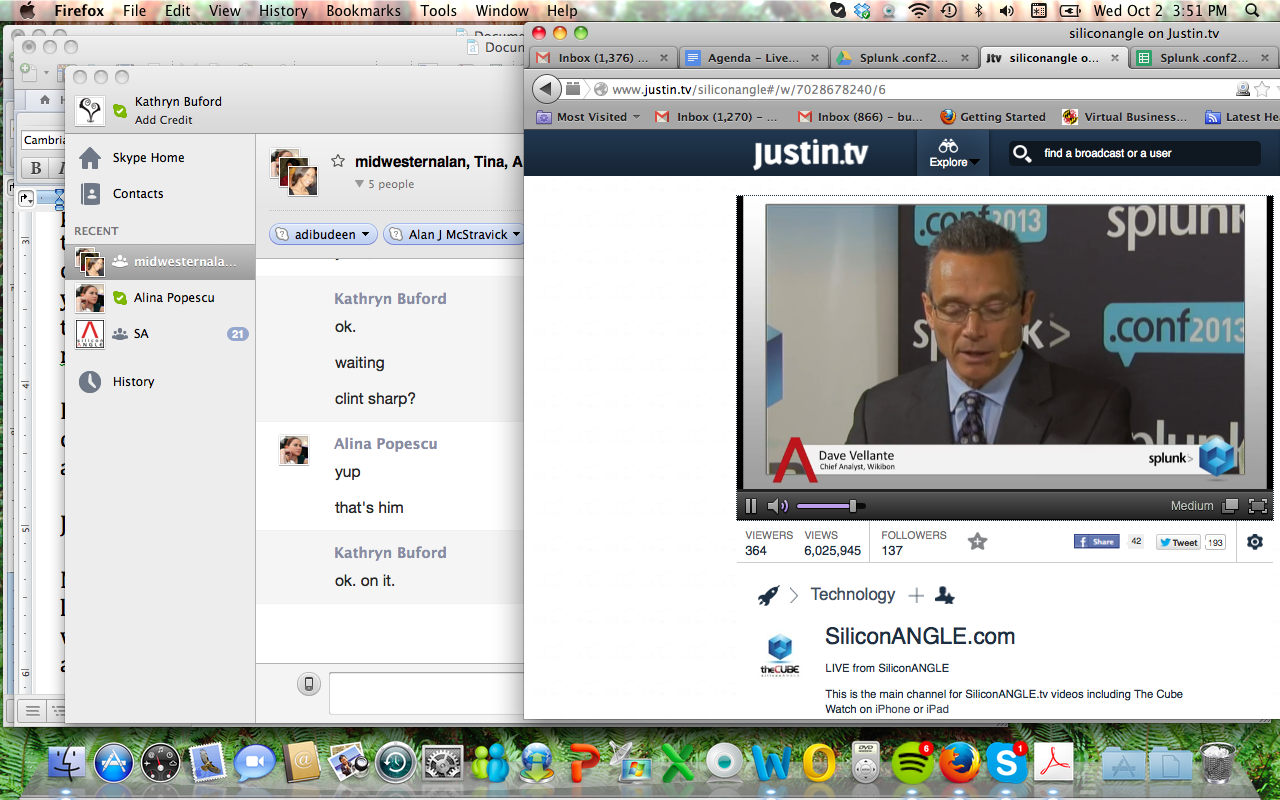Image resolution: width=1280 pixels, height=800 pixels.
Task: Open the SA group chat with 21 unread
Action: (160, 334)
